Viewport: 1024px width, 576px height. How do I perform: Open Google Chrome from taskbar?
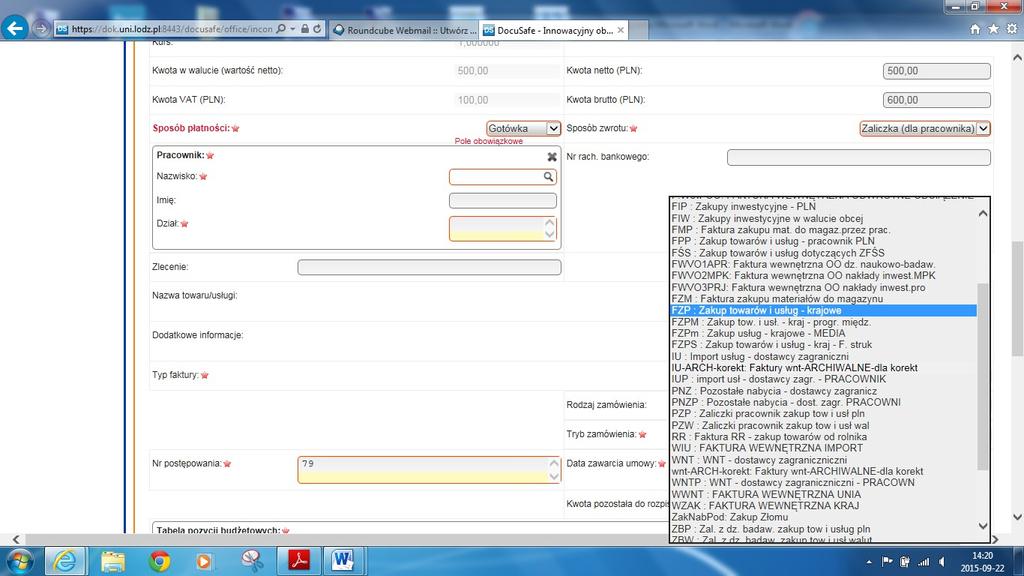[x=159, y=561]
